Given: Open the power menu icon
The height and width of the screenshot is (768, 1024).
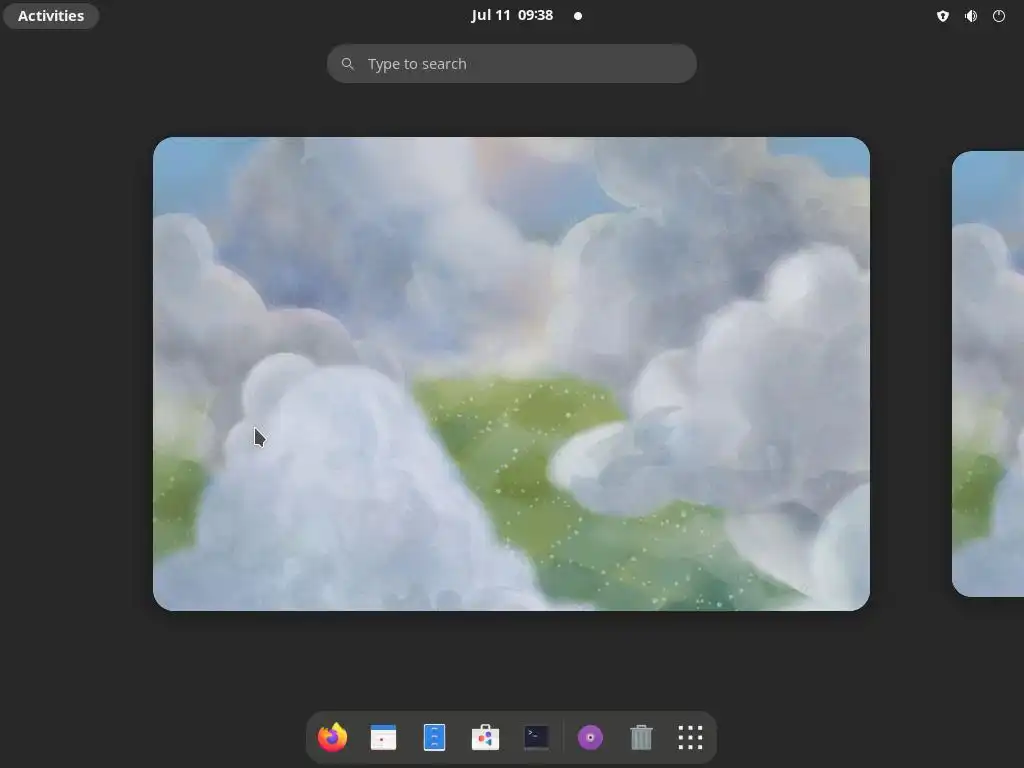Looking at the screenshot, I should [999, 16].
